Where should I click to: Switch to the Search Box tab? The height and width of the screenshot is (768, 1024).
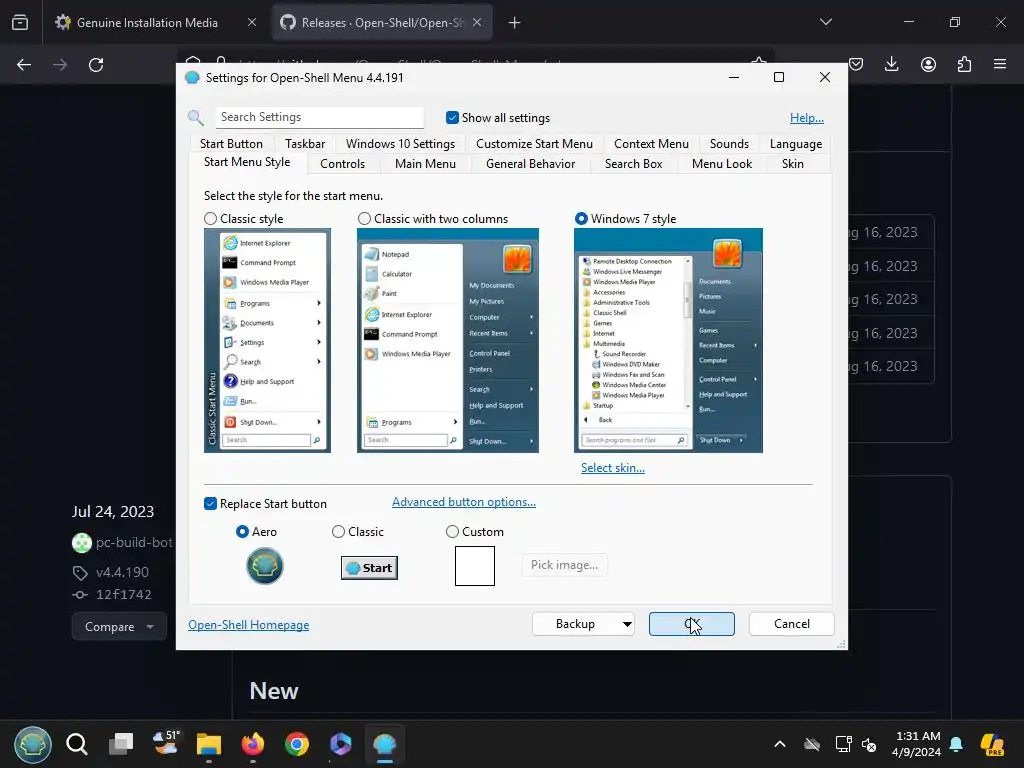(633, 164)
